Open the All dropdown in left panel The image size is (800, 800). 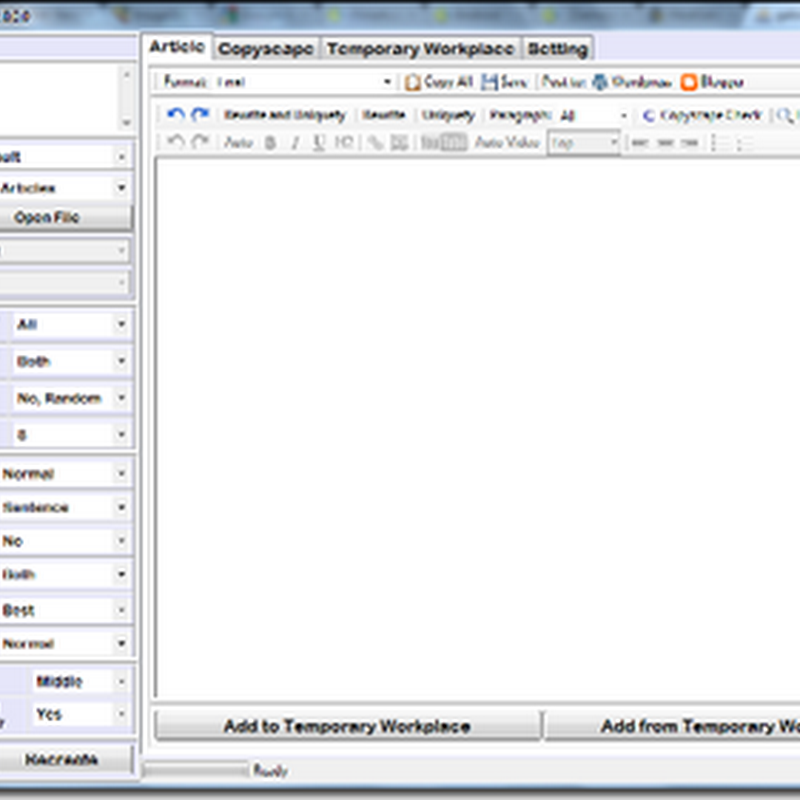(x=71, y=324)
